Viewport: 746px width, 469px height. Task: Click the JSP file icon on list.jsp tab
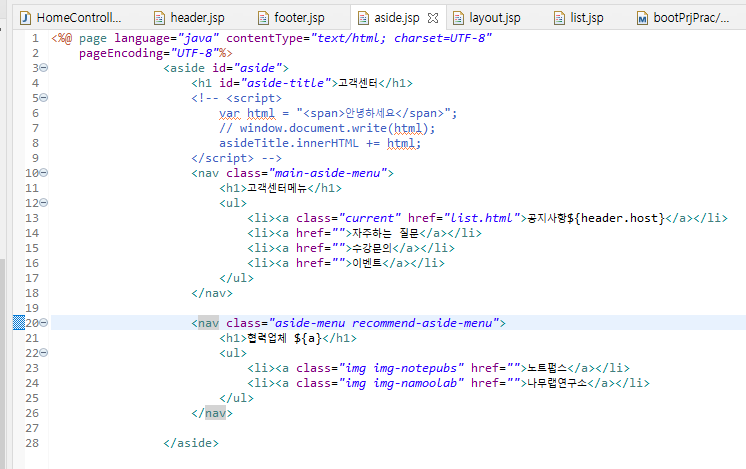(560, 19)
